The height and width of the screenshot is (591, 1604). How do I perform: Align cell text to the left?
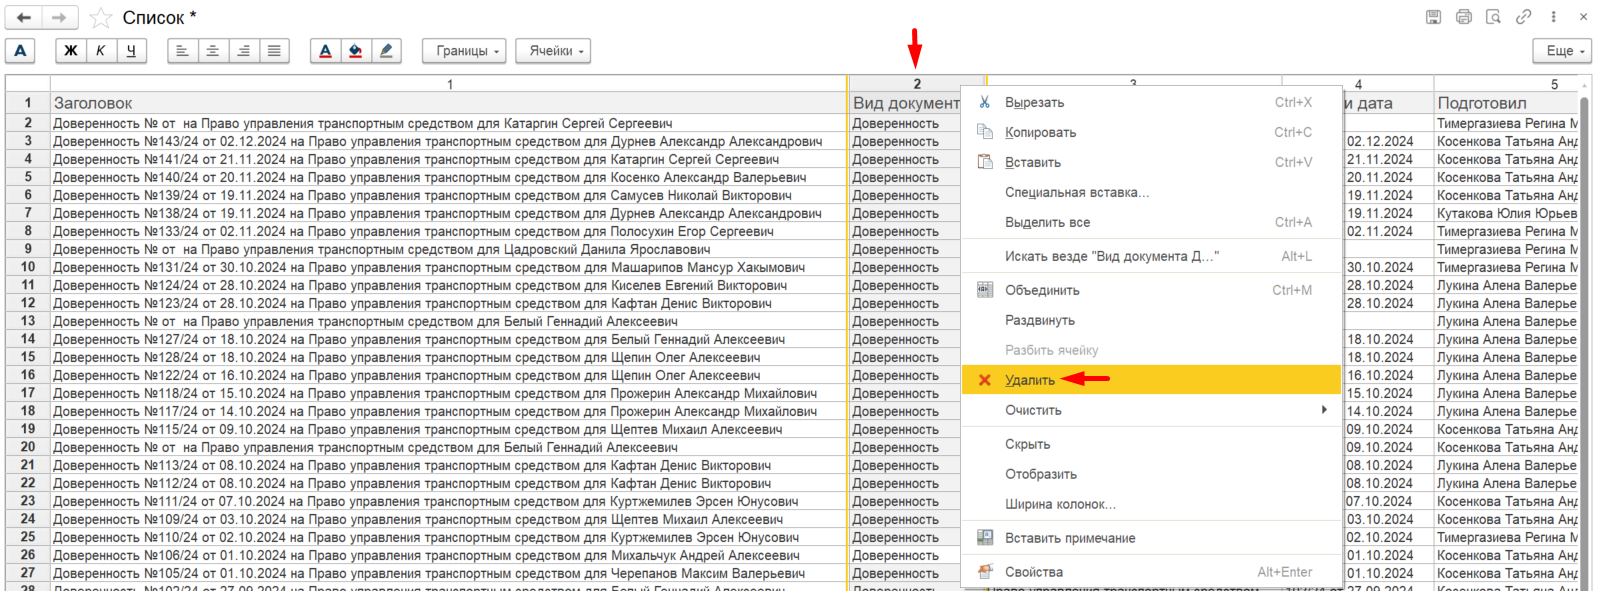coord(183,50)
